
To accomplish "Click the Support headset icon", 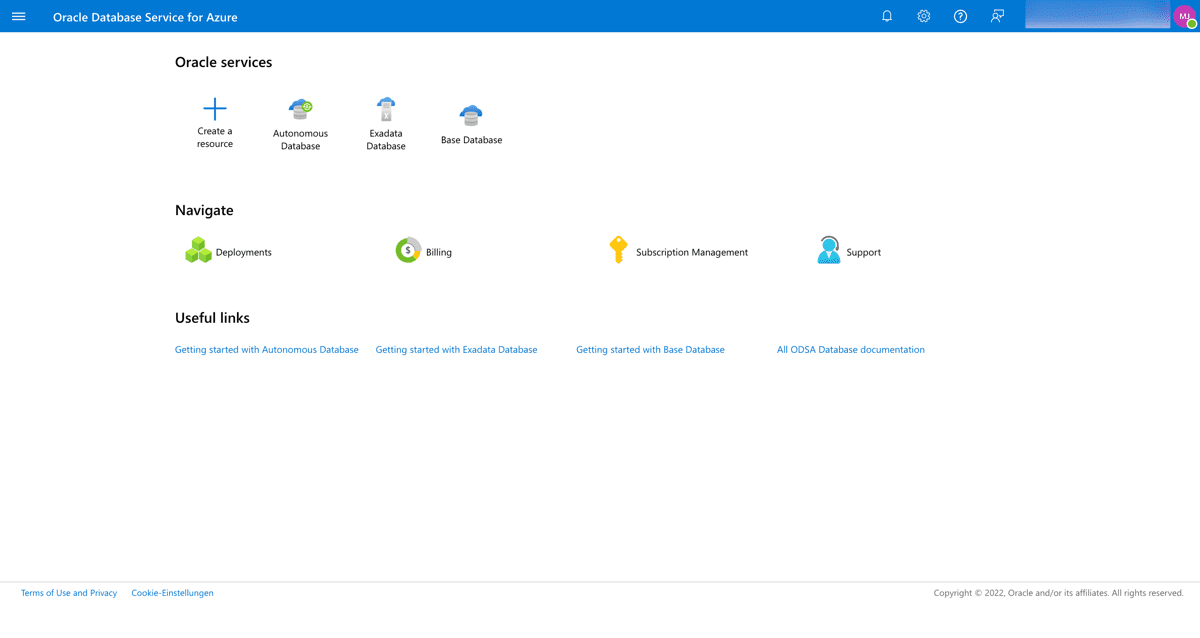I will coord(828,250).
